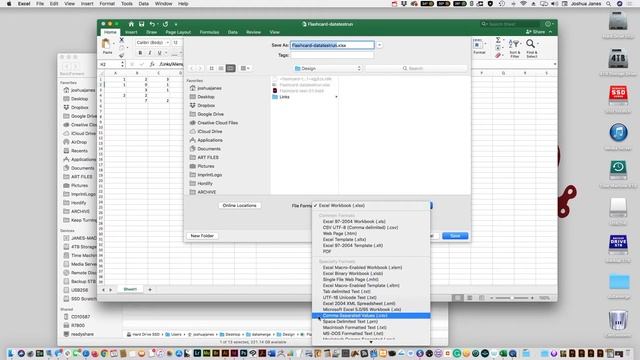Switch to the Insert ribbon tab

[131, 32]
